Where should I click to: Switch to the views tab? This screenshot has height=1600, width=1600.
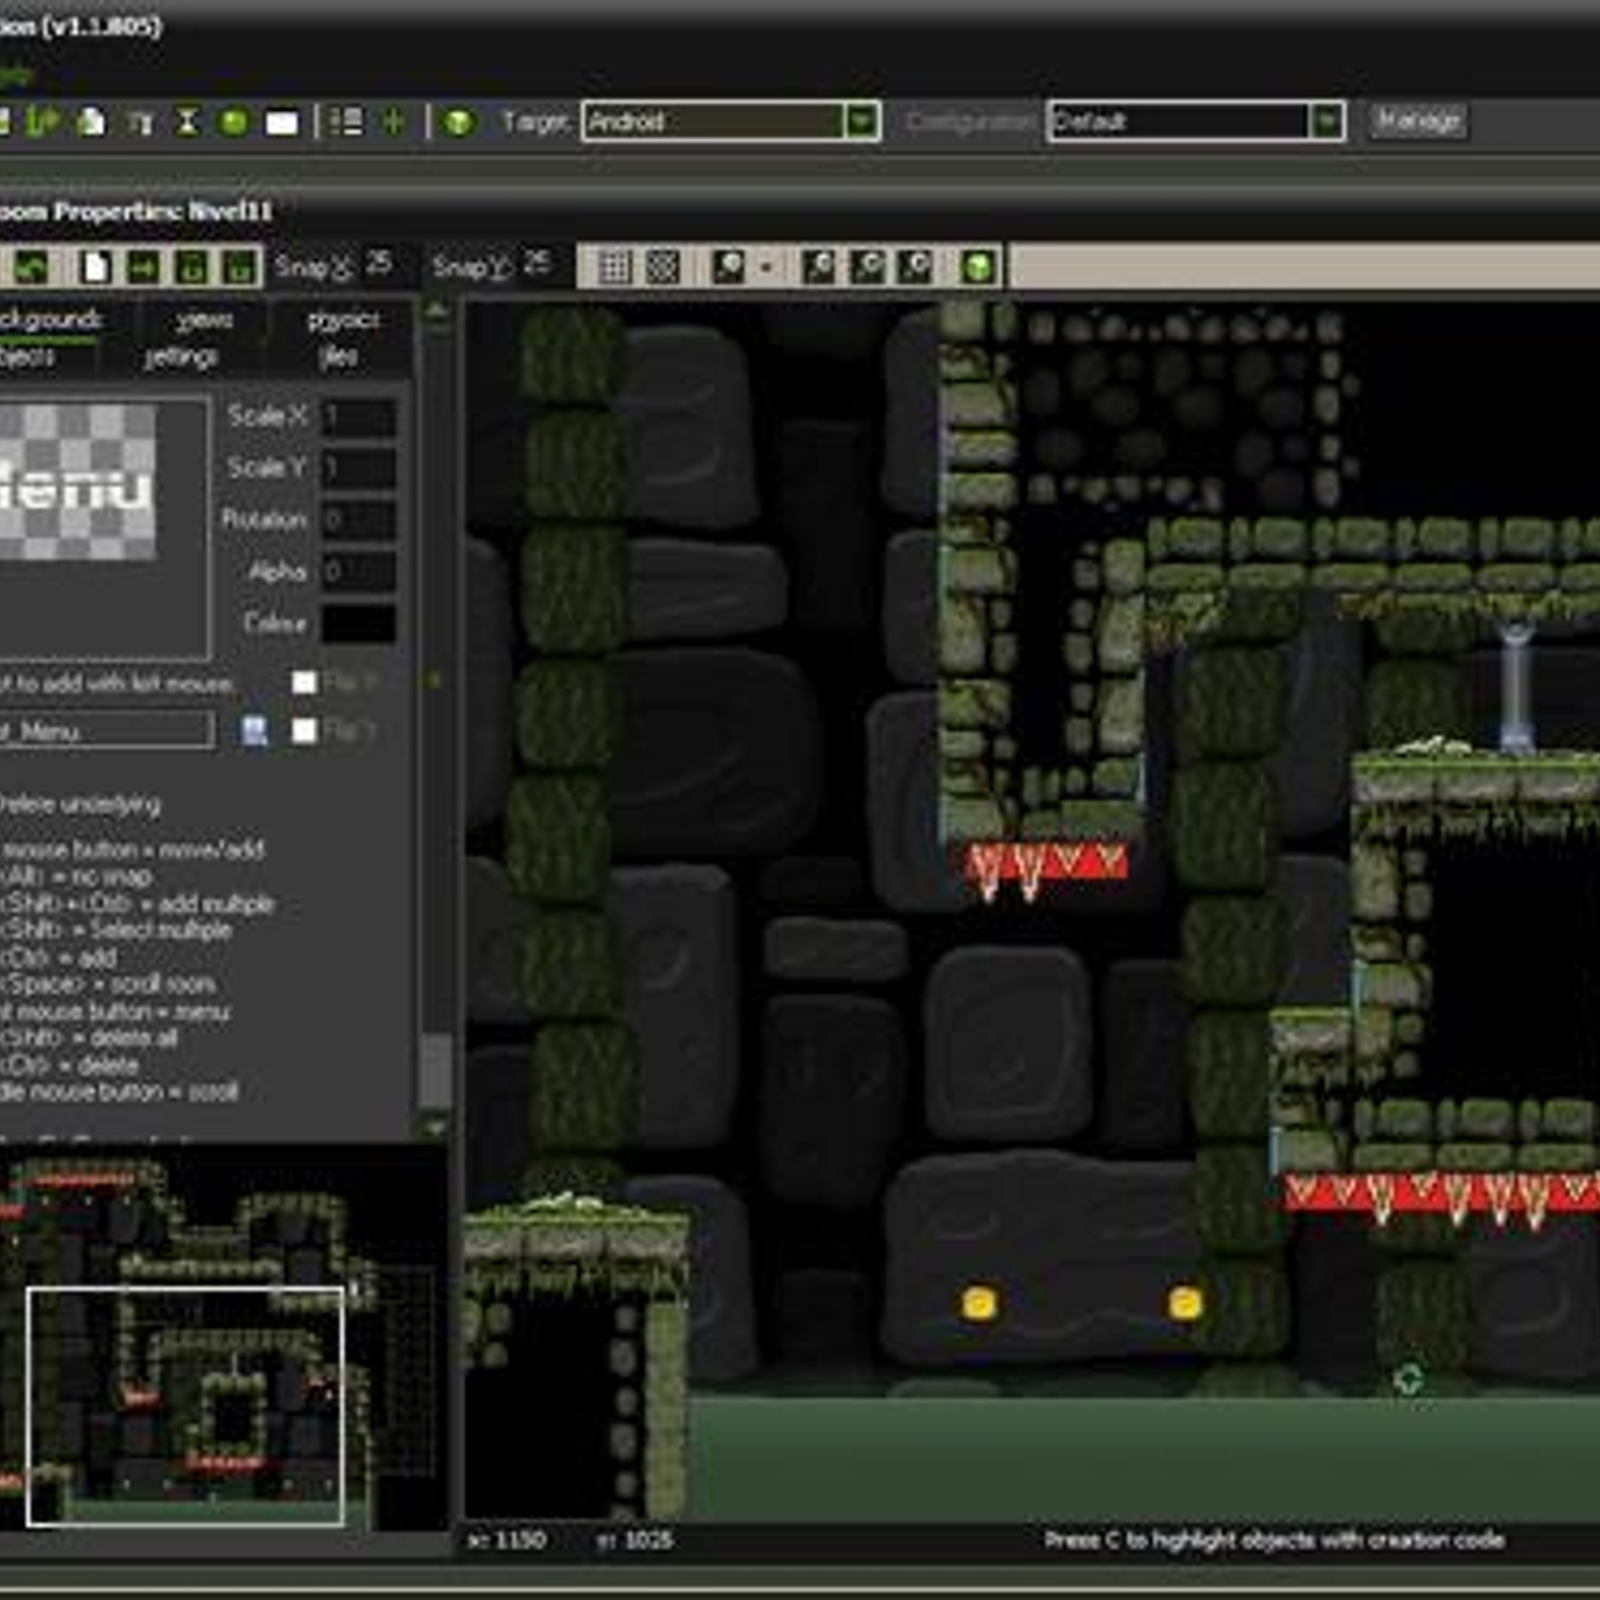tap(204, 319)
